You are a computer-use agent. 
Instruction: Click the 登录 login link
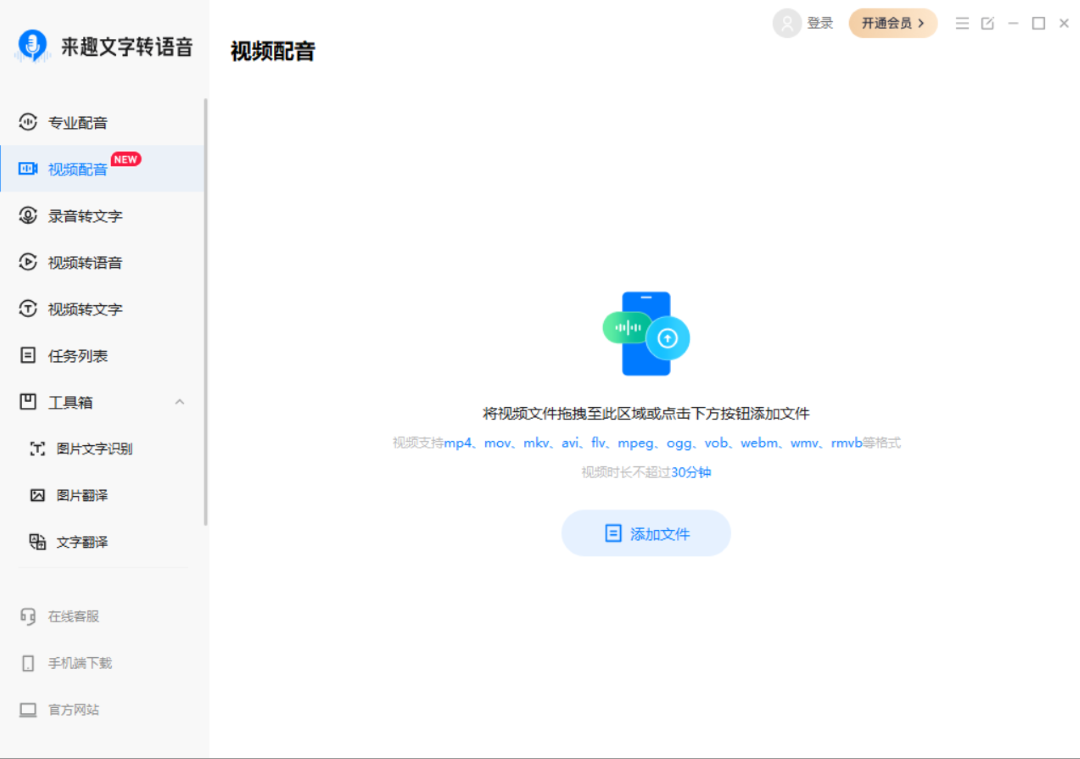point(821,22)
